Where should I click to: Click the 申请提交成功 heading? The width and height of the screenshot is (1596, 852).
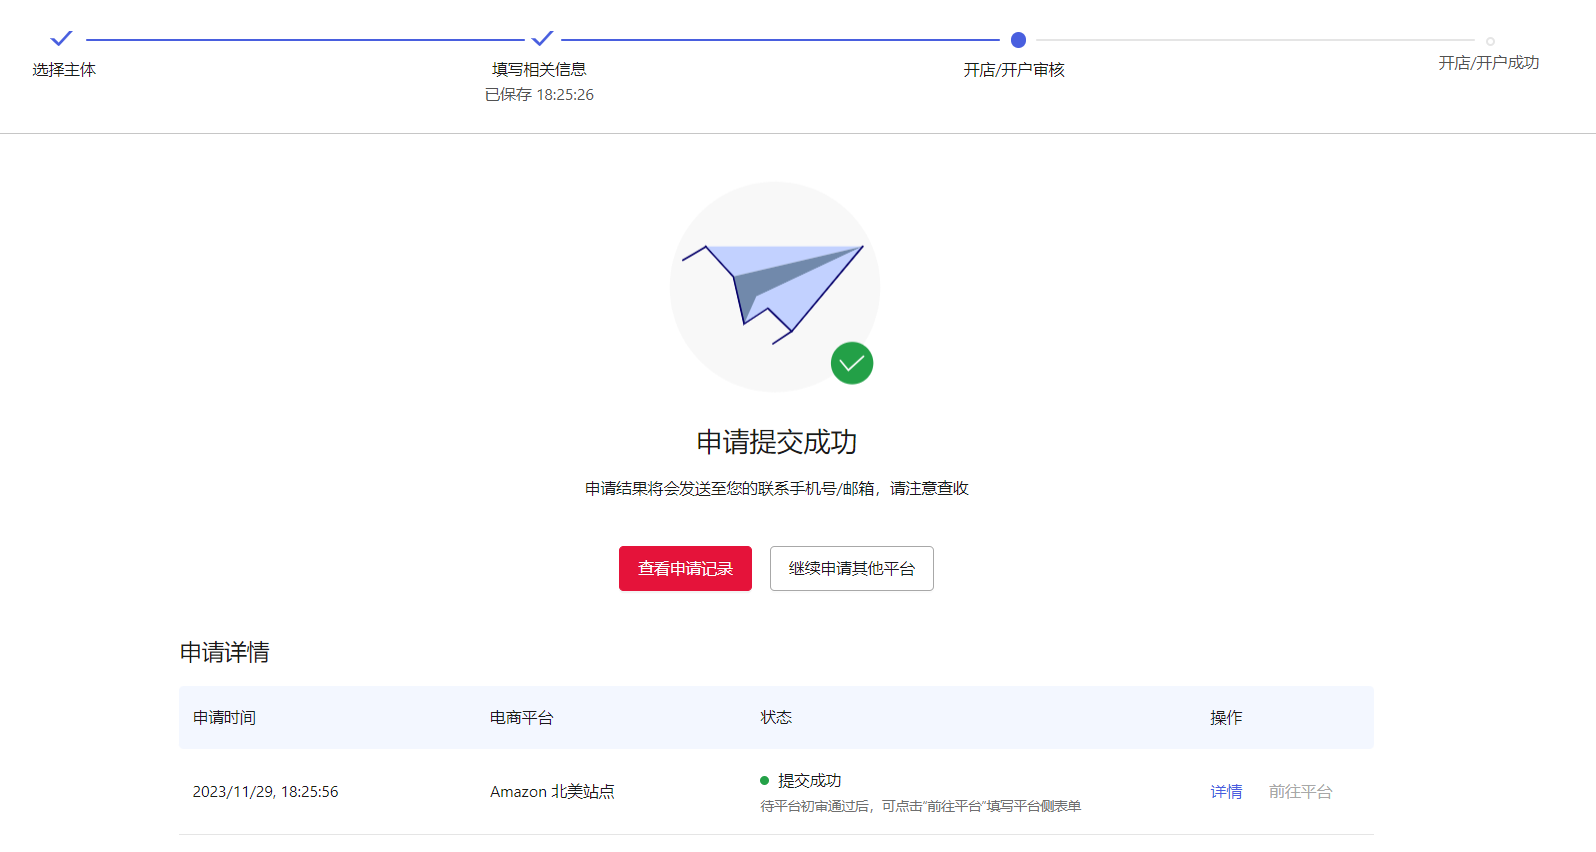point(776,442)
